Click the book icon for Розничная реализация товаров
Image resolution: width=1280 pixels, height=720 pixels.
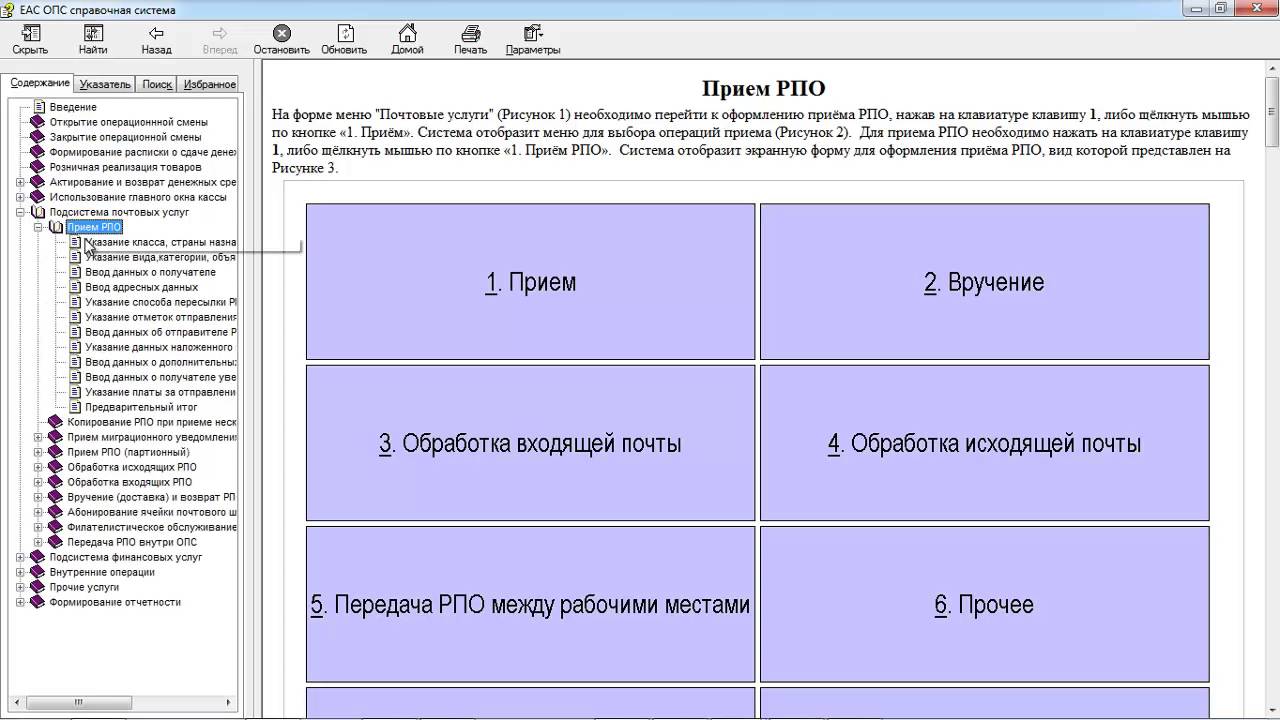pos(39,167)
